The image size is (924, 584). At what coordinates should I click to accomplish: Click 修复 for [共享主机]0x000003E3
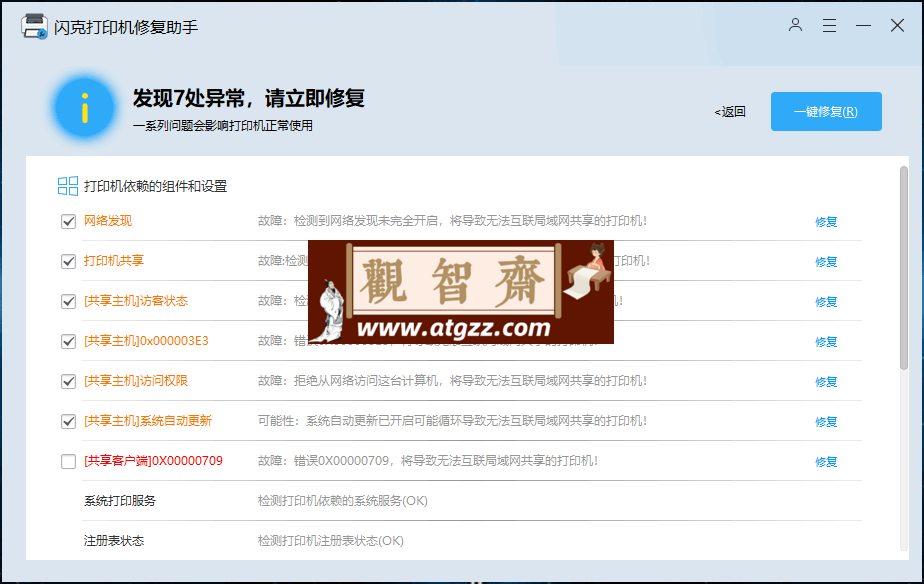(826, 342)
